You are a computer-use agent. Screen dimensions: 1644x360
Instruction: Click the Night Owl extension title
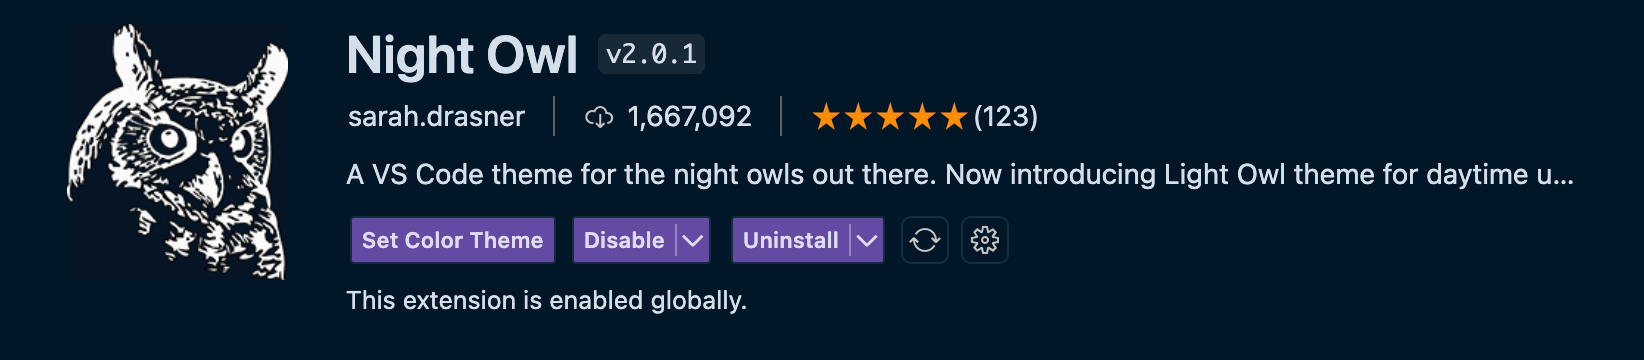pos(462,55)
